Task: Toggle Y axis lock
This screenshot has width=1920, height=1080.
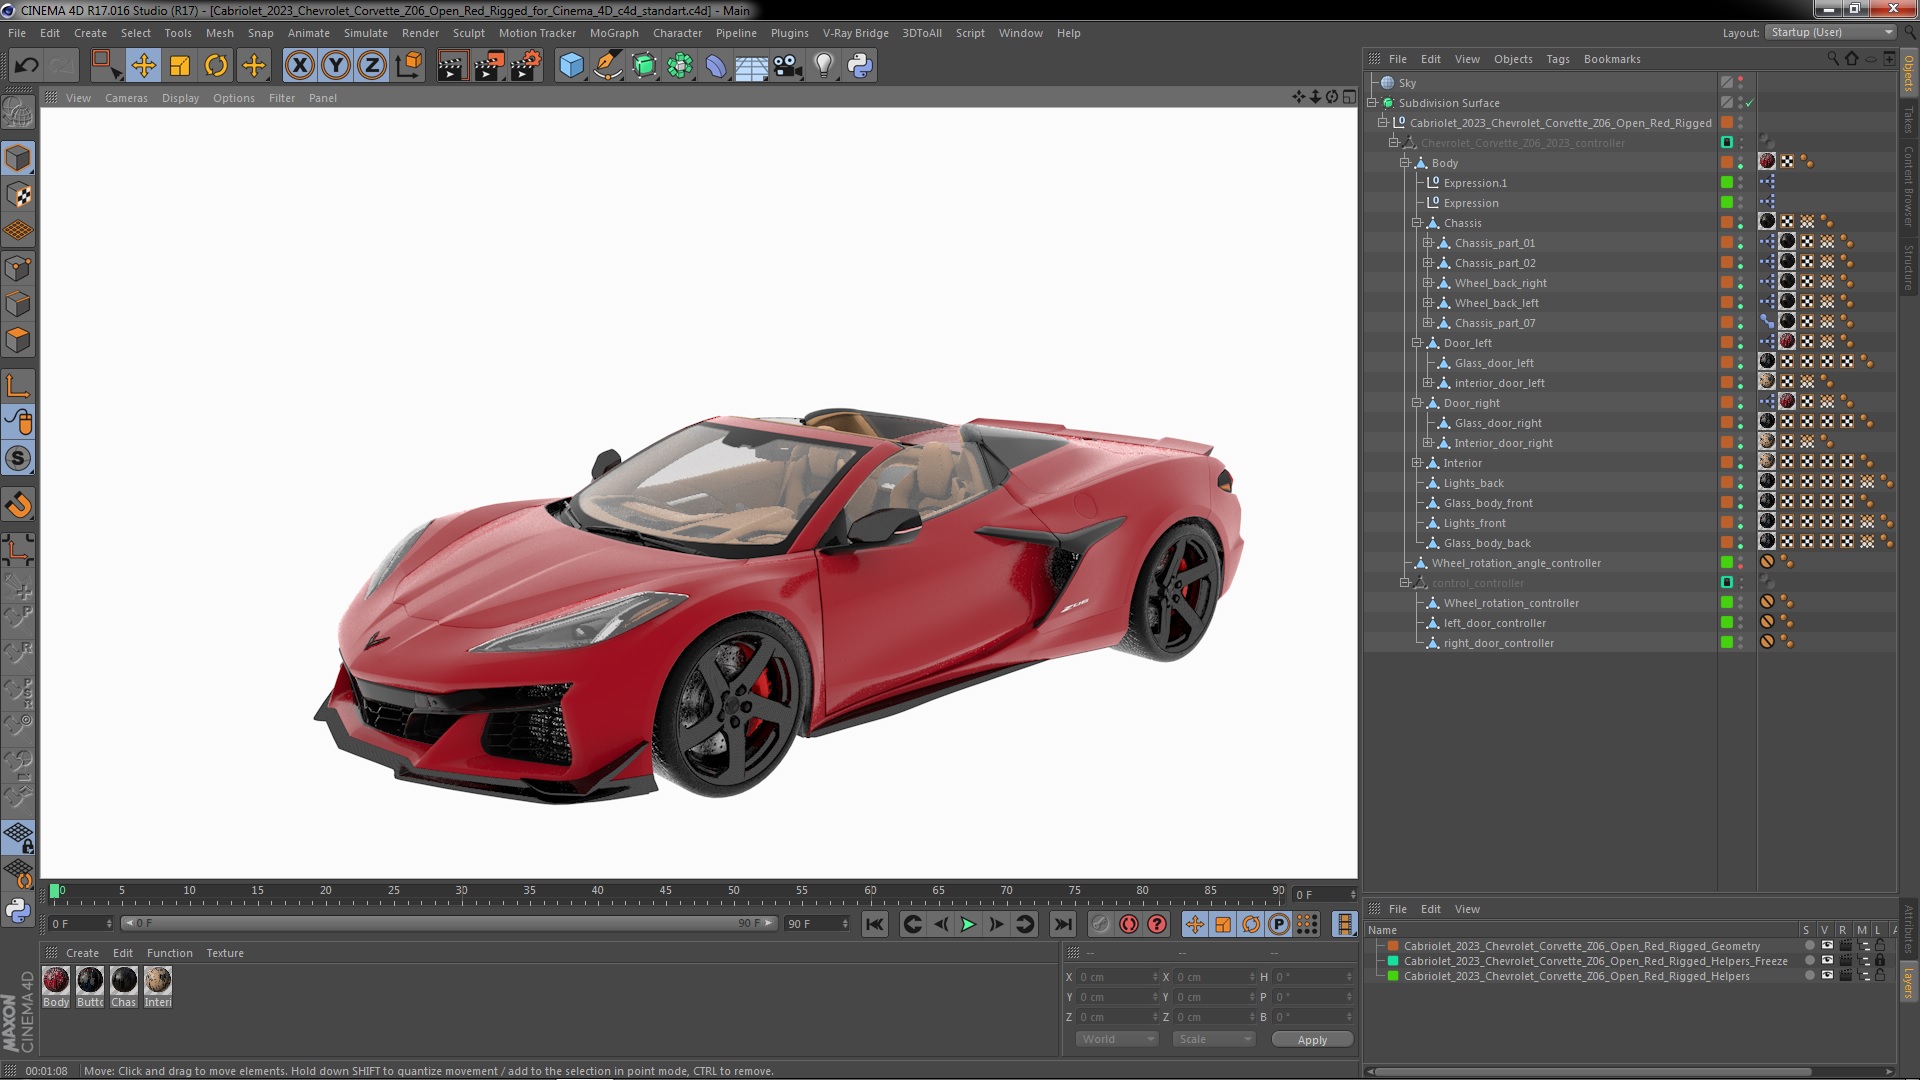Action: [336, 66]
